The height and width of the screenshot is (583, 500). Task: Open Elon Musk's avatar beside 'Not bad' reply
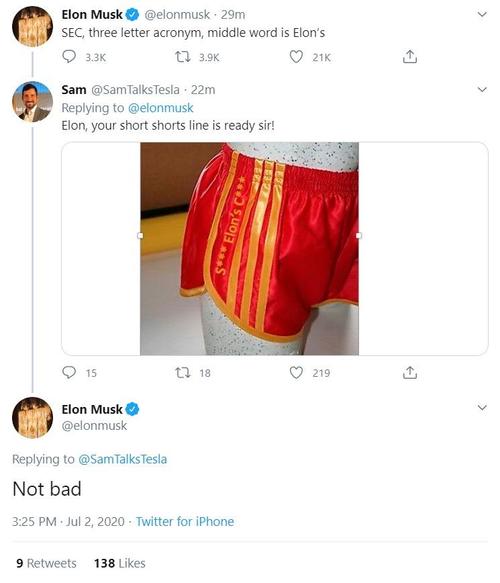tap(32, 418)
